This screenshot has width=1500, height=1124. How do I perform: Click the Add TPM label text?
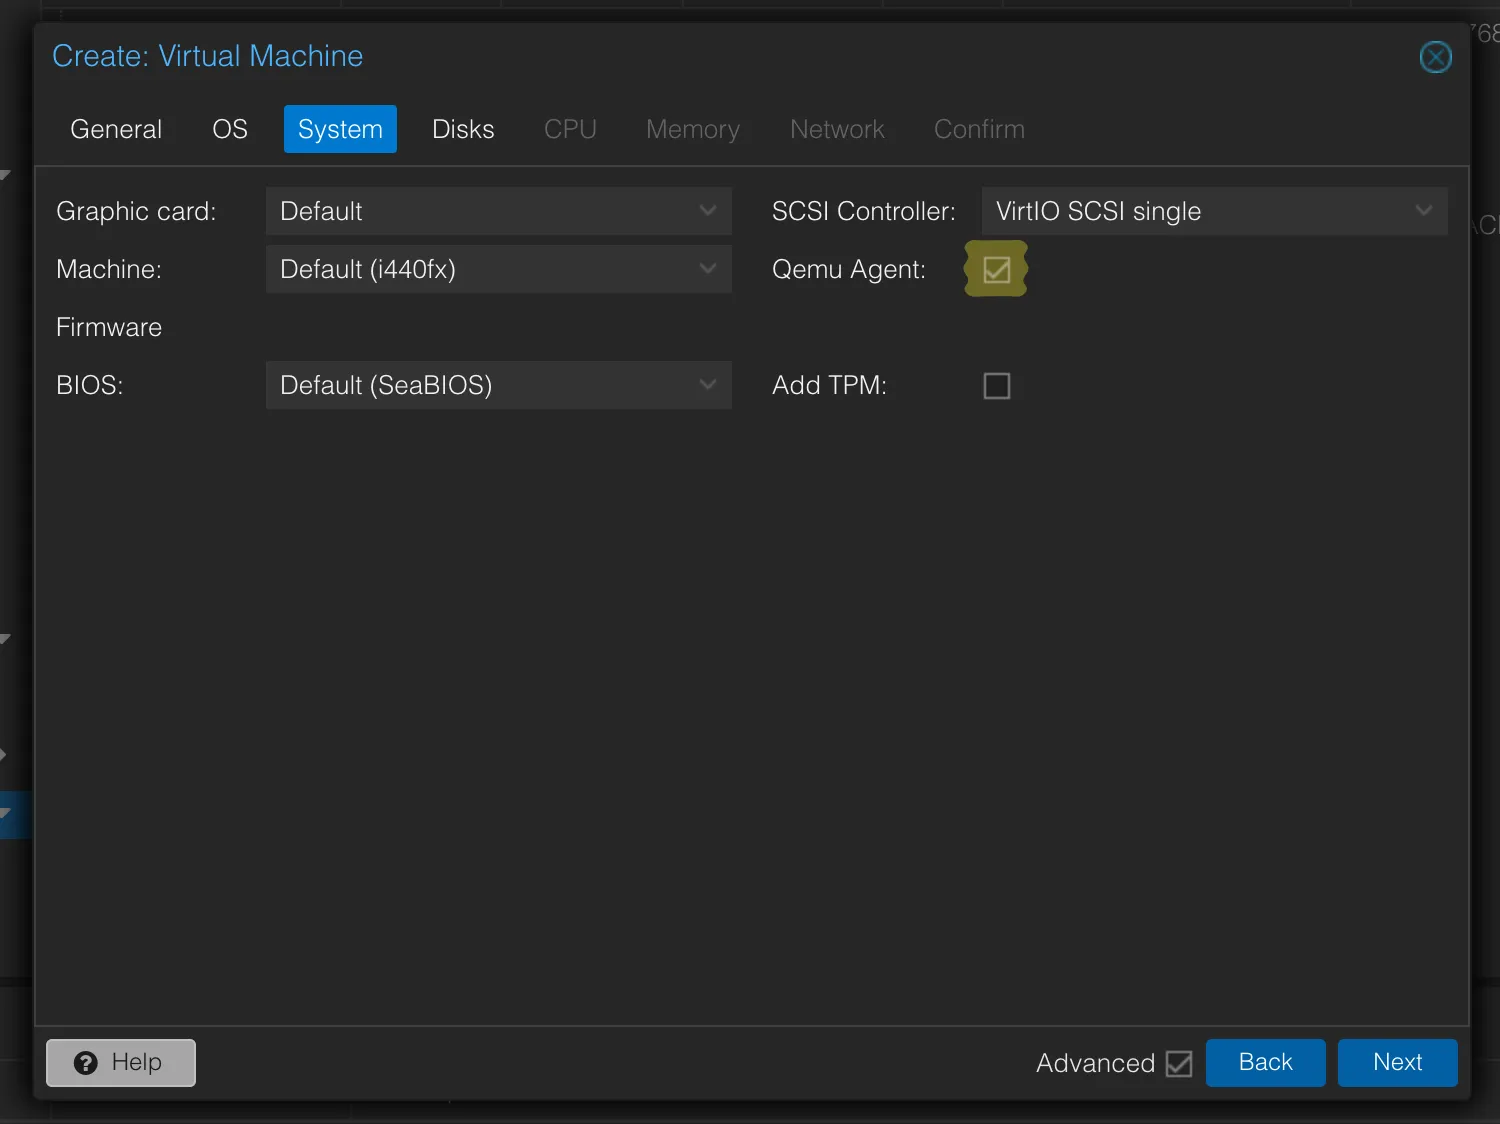(830, 385)
